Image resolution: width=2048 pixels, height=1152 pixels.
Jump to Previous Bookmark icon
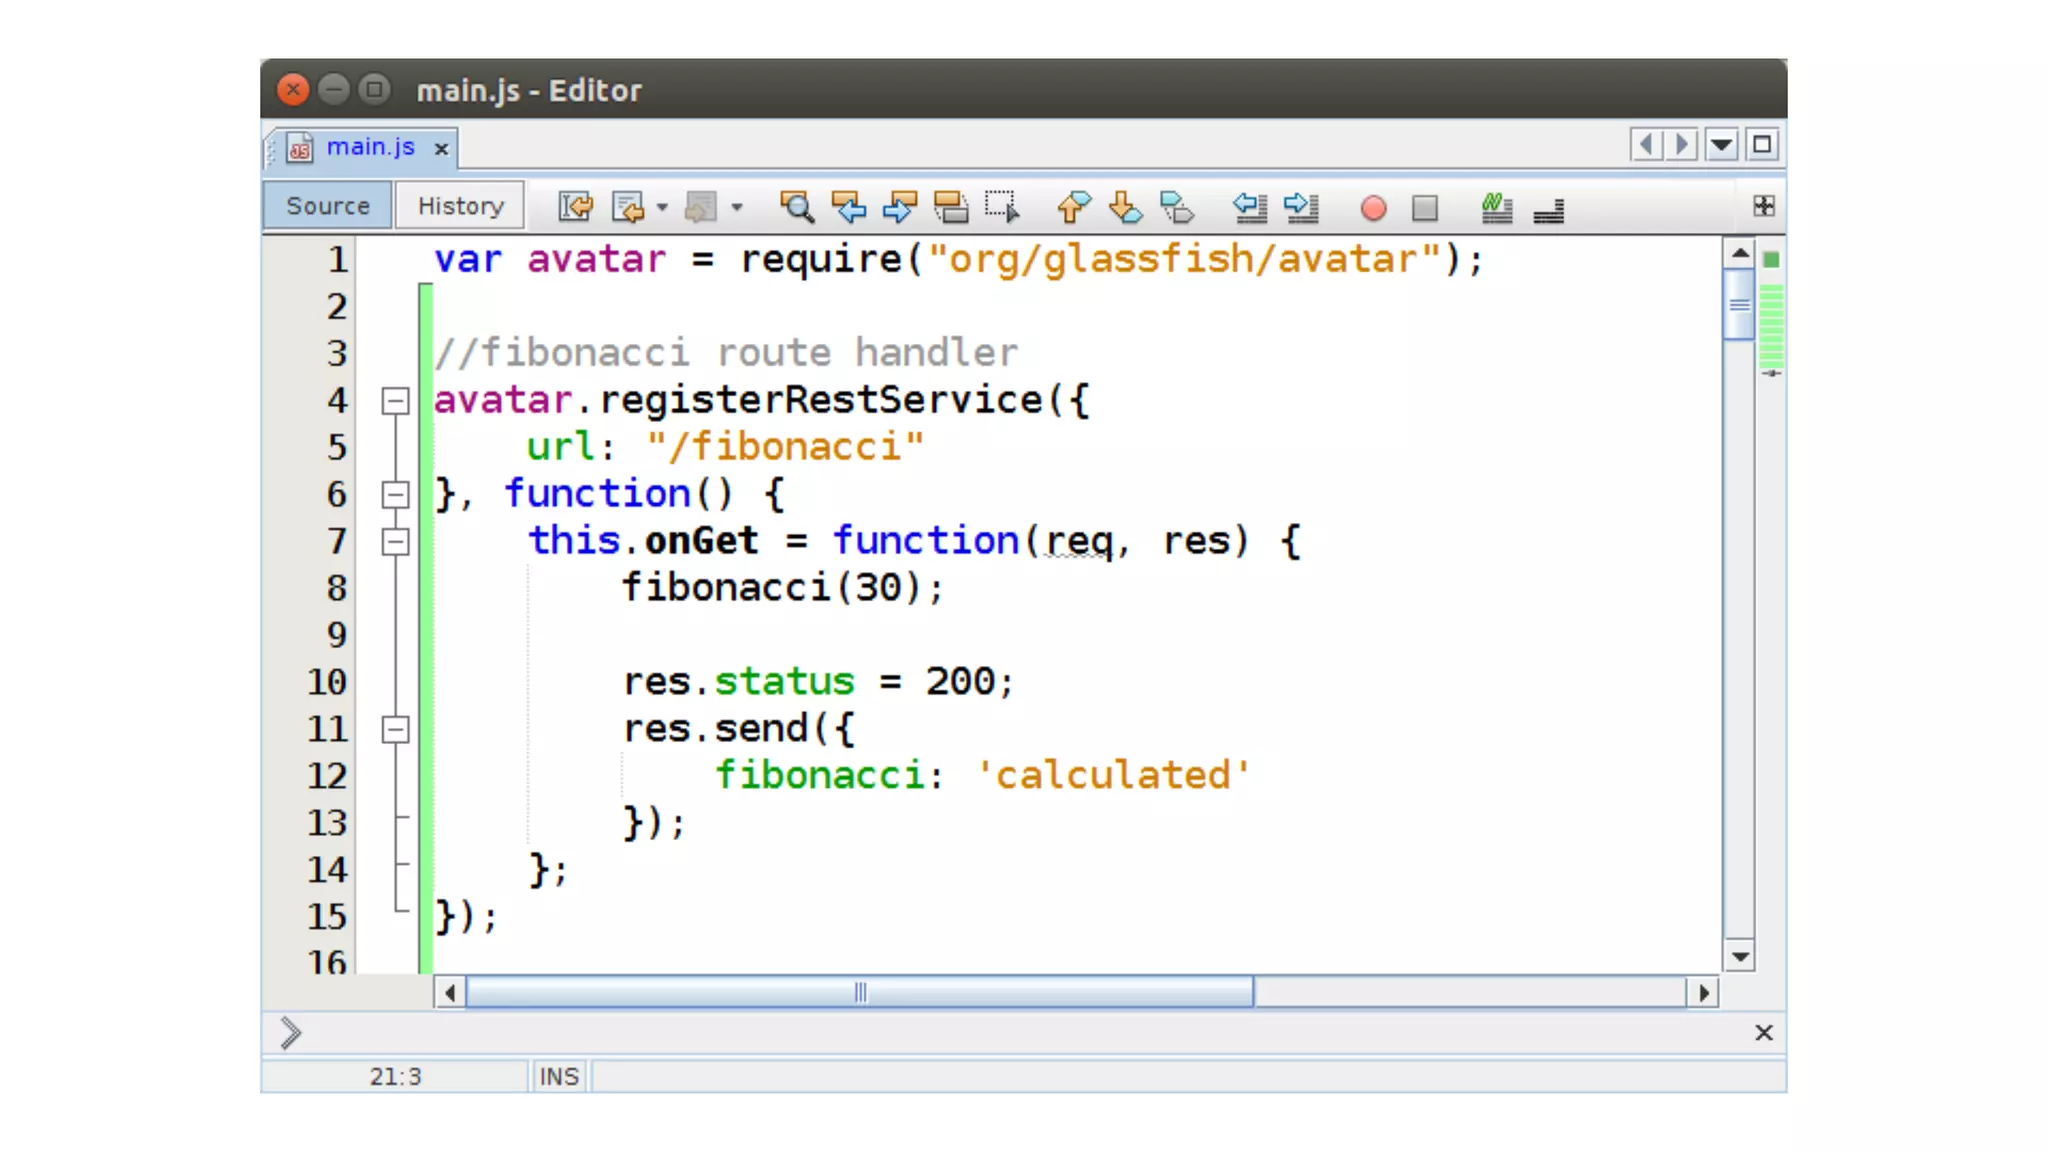(x=1074, y=207)
